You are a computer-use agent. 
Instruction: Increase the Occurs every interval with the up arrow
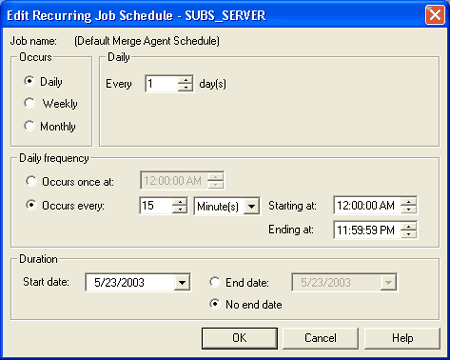click(180, 202)
